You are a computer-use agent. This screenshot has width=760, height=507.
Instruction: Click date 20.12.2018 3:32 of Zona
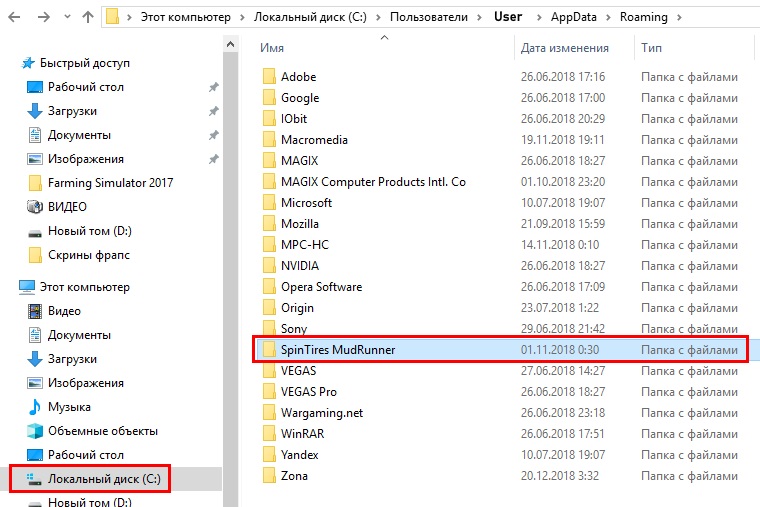(560, 476)
